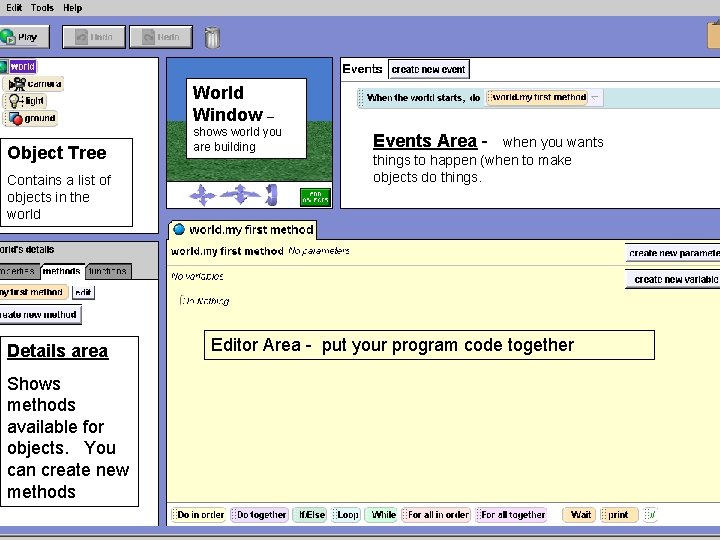Image resolution: width=720 pixels, height=540 pixels.
Task: Click For all together tile
Action: pyautogui.click(x=512, y=515)
